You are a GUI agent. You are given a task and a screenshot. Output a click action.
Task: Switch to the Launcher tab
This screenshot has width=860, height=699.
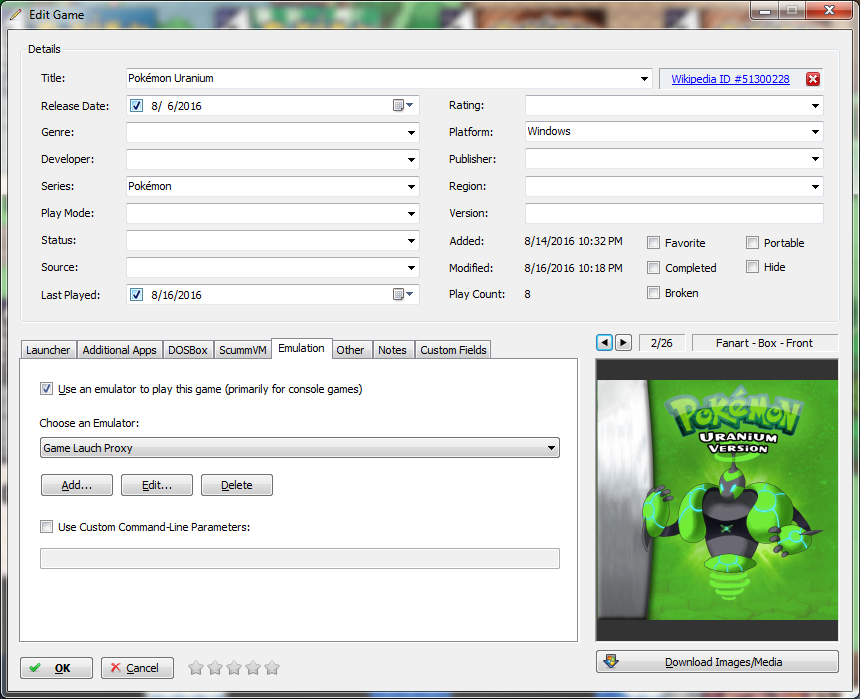point(48,350)
